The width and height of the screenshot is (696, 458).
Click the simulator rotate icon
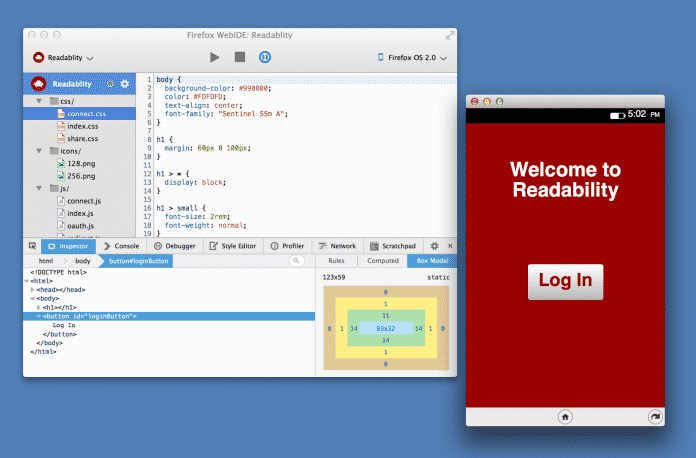point(655,416)
